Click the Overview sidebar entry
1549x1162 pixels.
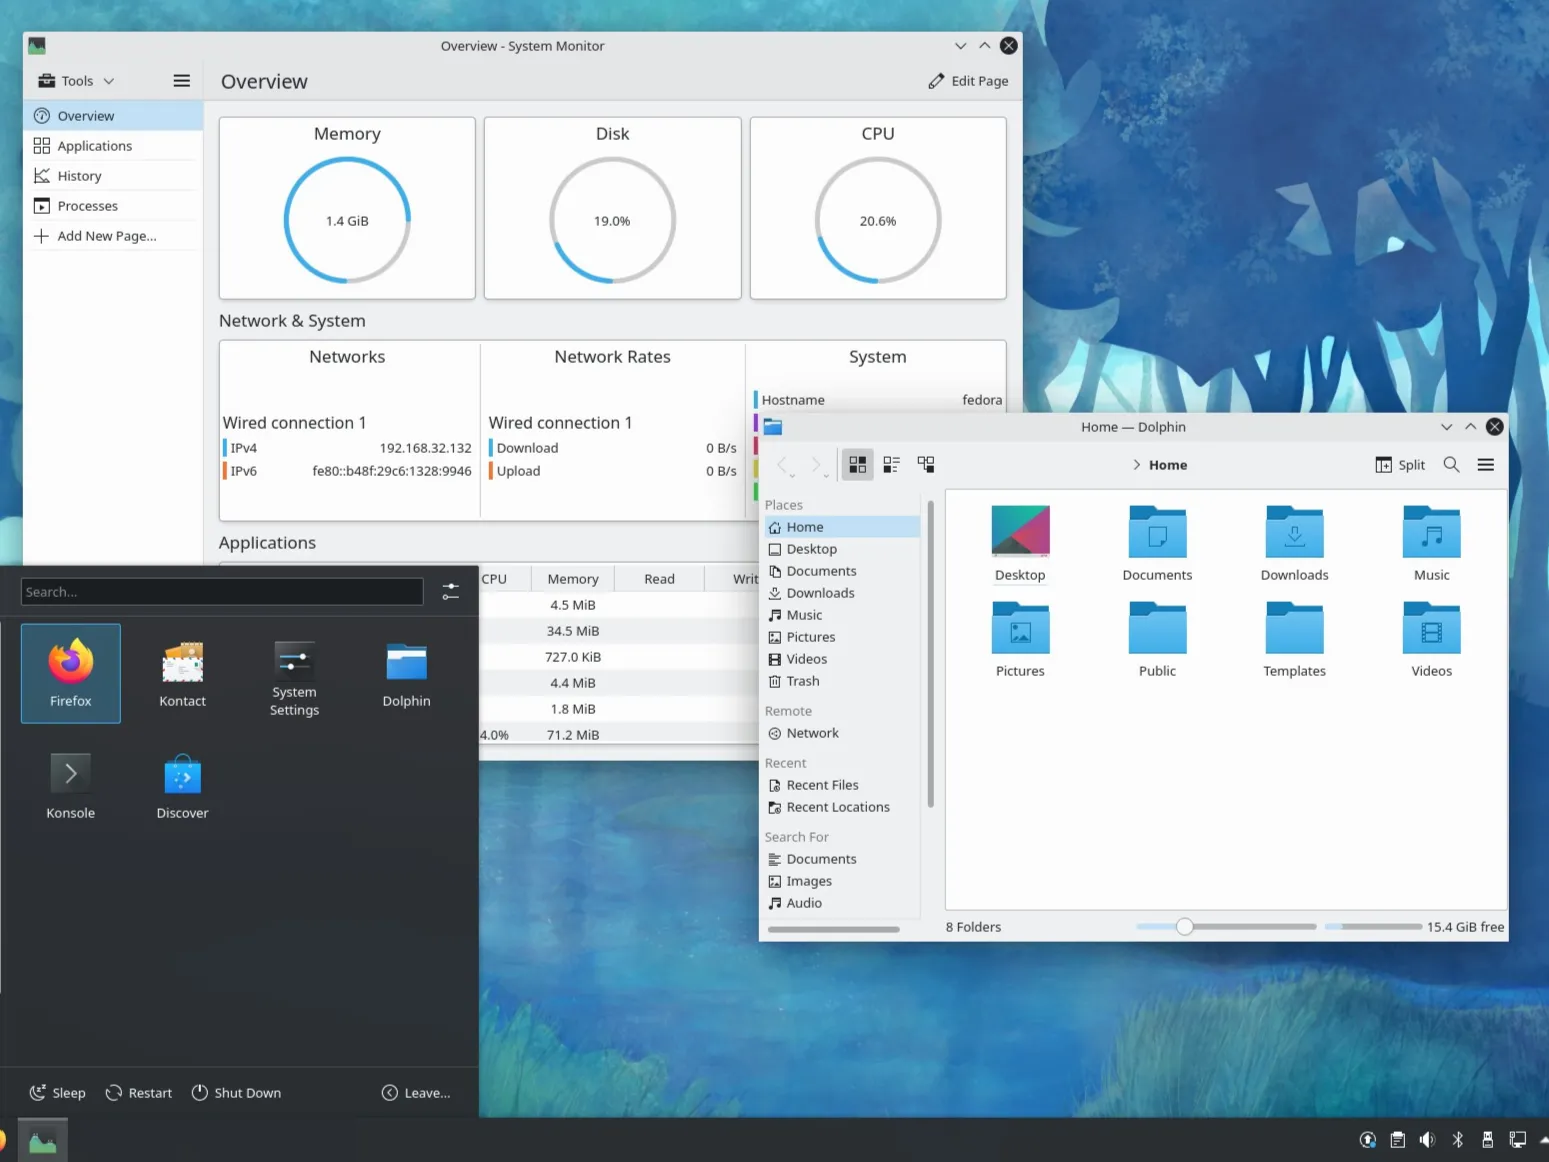[x=85, y=115]
